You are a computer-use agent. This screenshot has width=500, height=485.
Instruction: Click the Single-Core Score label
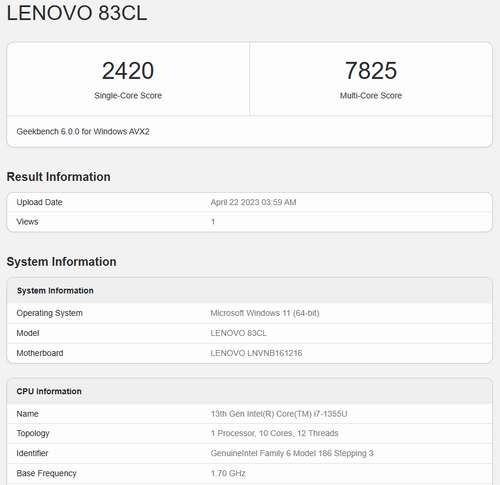(128, 96)
